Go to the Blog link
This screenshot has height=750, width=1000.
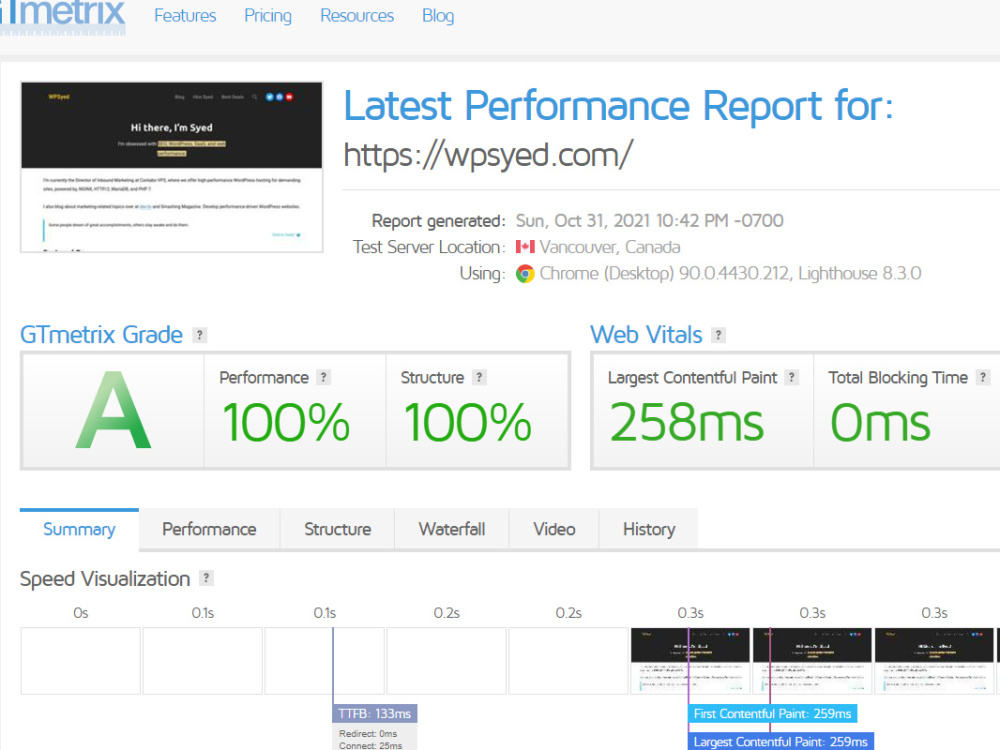pyautogui.click(x=438, y=16)
